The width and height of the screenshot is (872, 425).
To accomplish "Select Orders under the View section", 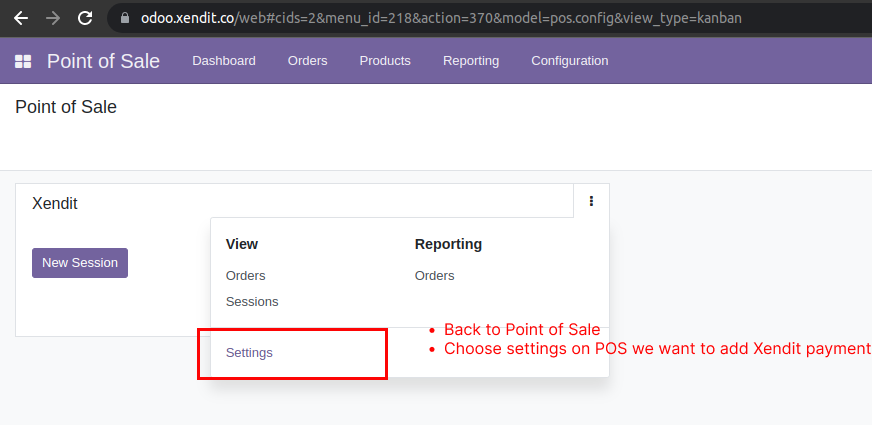I will coord(245,275).
